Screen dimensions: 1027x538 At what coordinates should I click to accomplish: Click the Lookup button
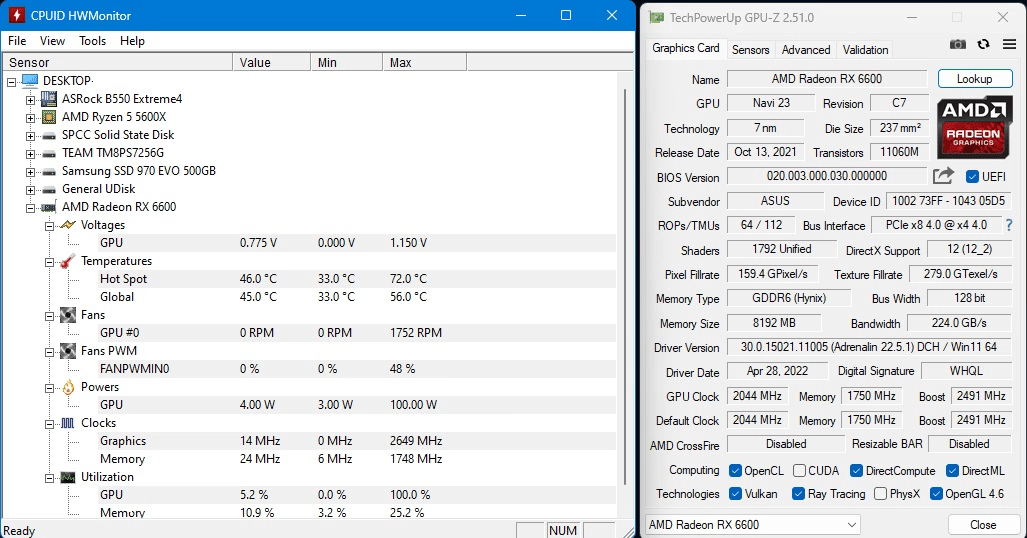click(975, 79)
